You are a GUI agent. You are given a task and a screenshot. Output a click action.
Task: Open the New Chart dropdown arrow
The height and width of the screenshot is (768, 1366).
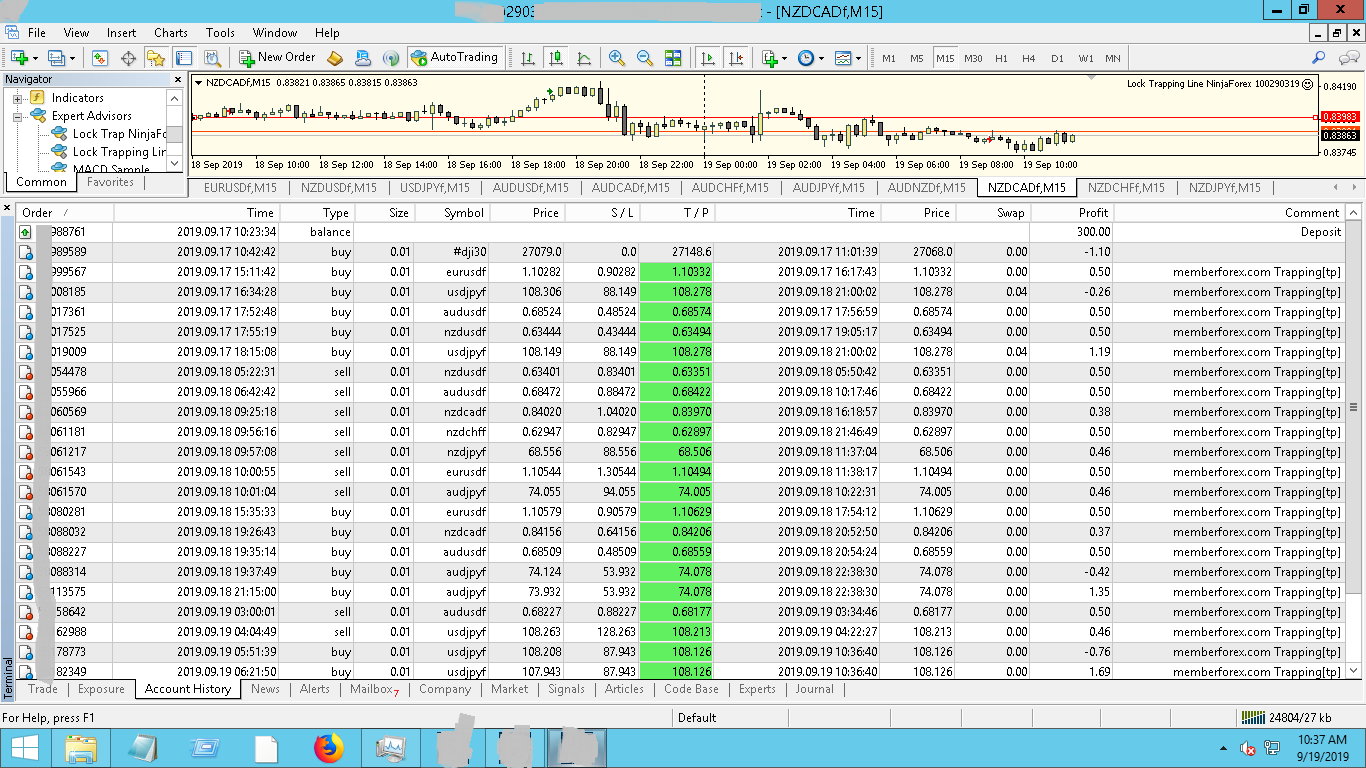tap(35, 58)
